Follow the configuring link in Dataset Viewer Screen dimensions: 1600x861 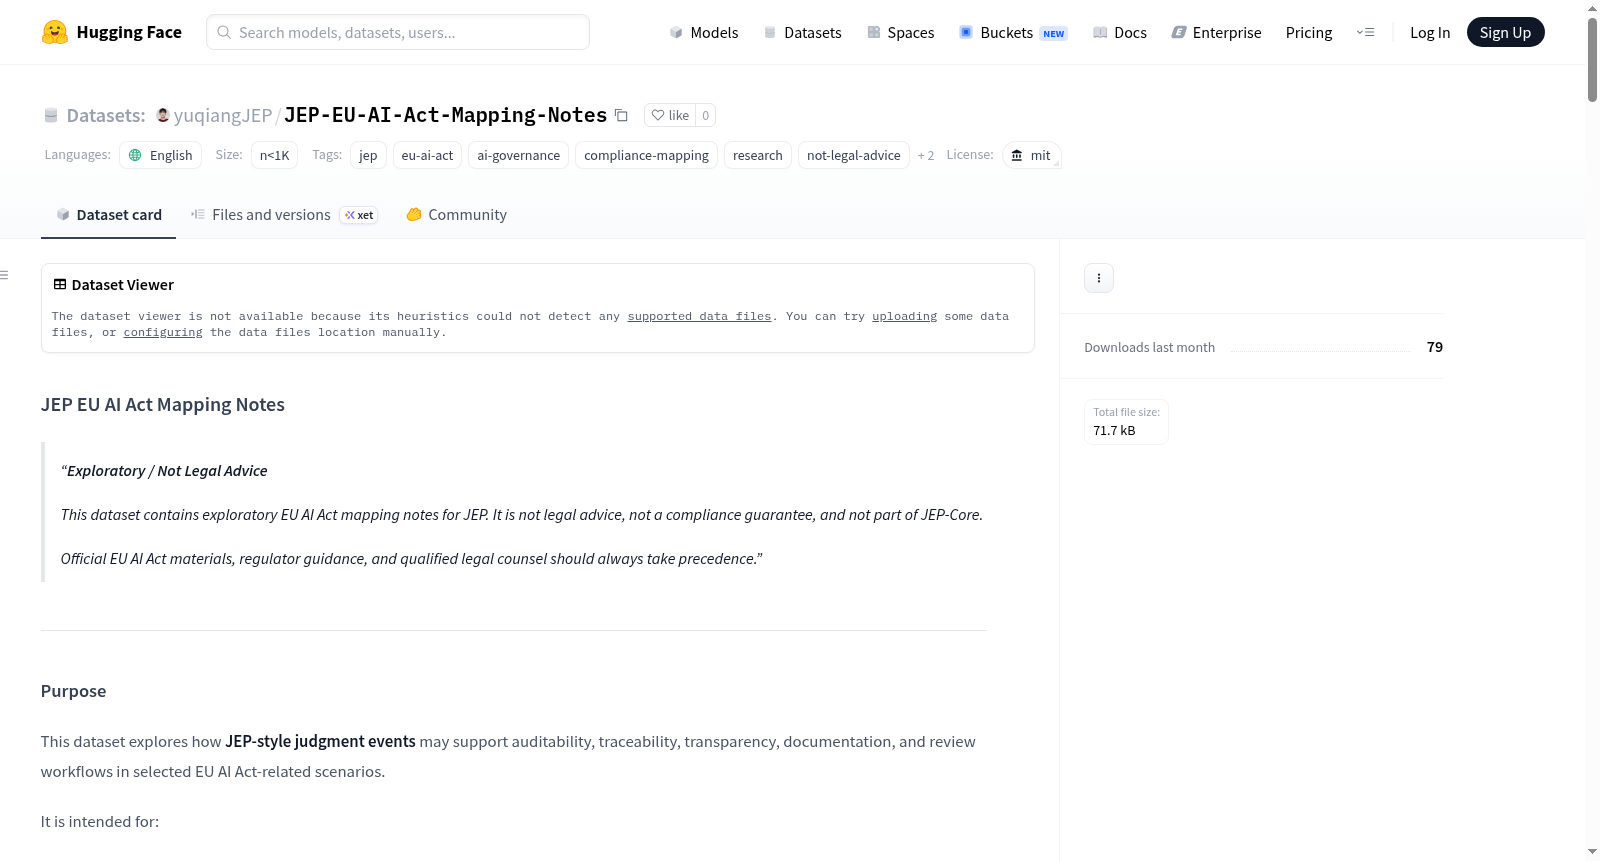(163, 332)
